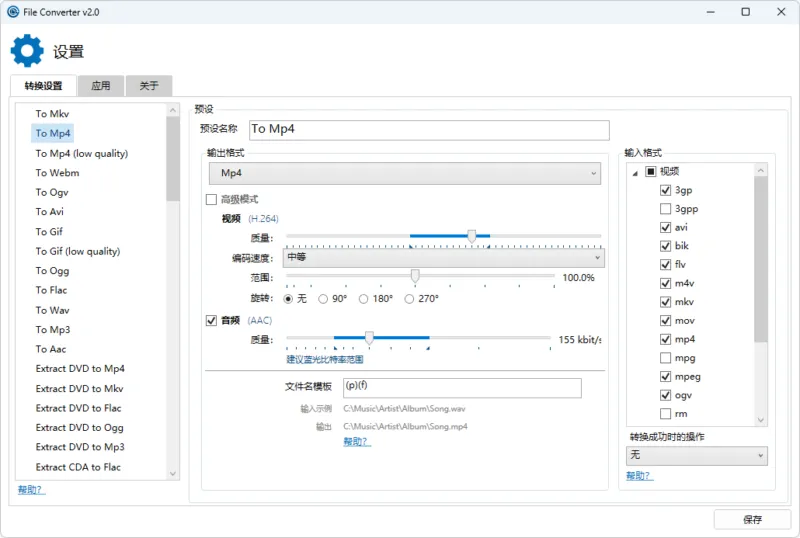Switch to the 应用 tab

(101, 85)
